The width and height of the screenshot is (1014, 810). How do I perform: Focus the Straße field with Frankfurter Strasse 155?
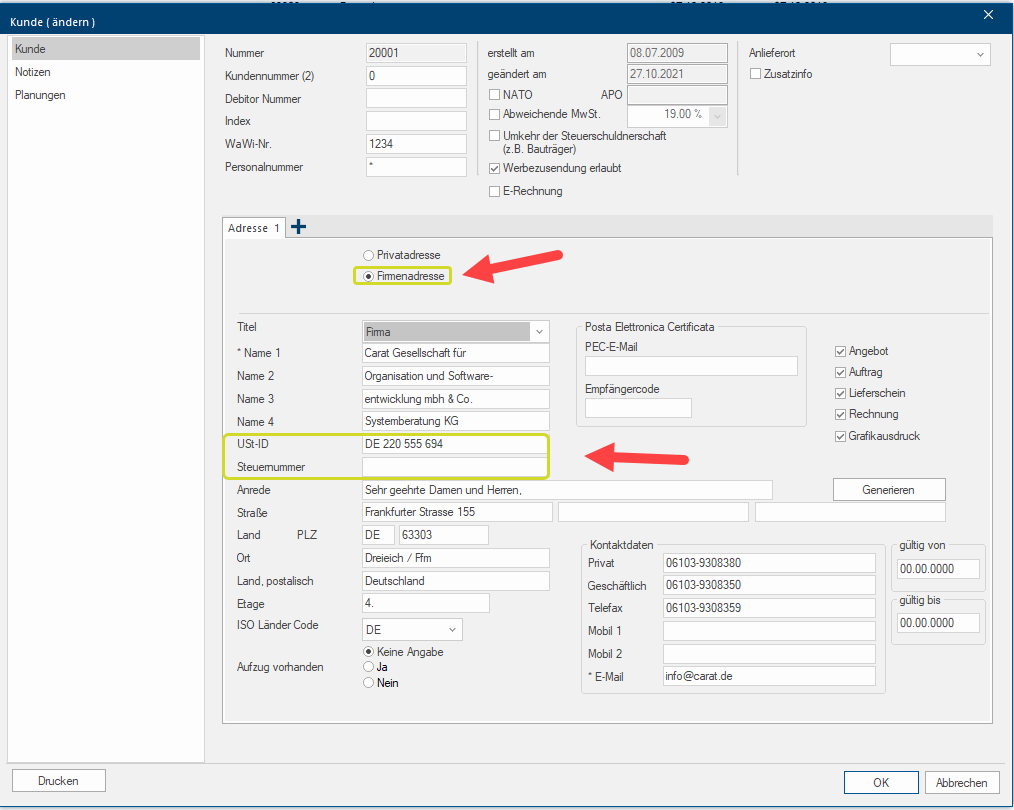[458, 512]
